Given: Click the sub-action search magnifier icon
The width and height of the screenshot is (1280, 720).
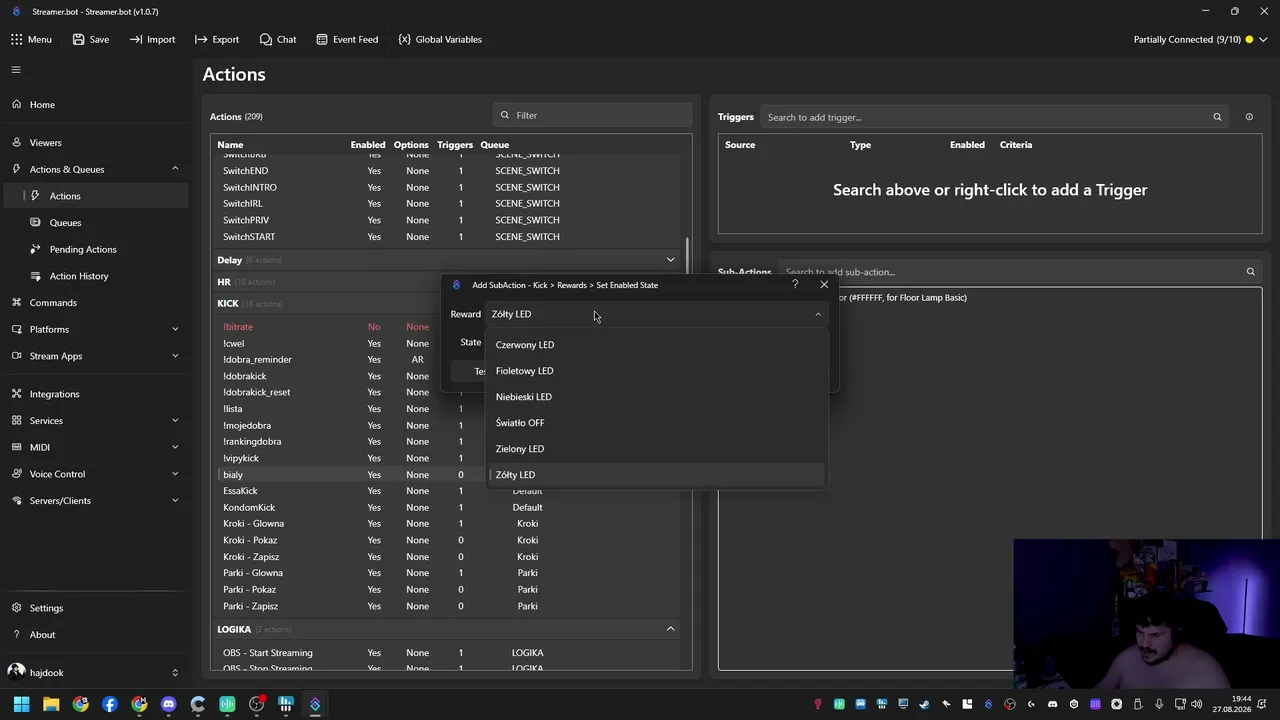Looking at the screenshot, I should click(x=1250, y=272).
